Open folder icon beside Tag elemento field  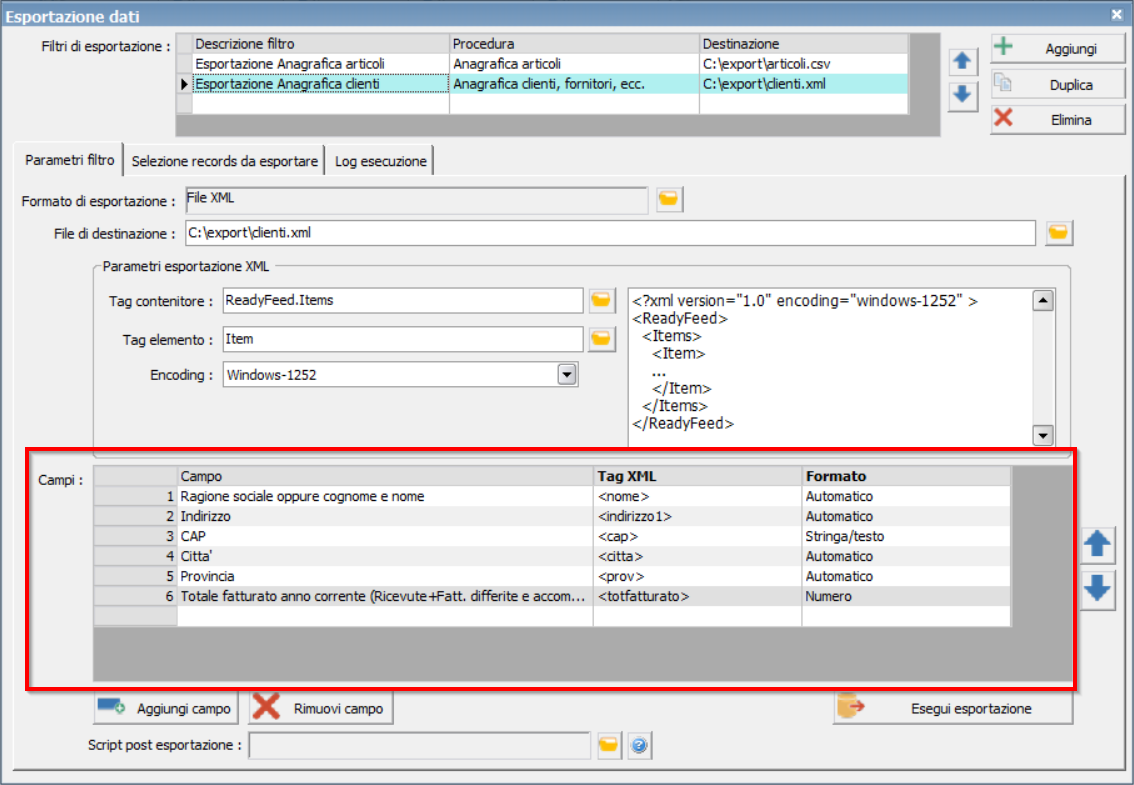pyautogui.click(x=601, y=339)
